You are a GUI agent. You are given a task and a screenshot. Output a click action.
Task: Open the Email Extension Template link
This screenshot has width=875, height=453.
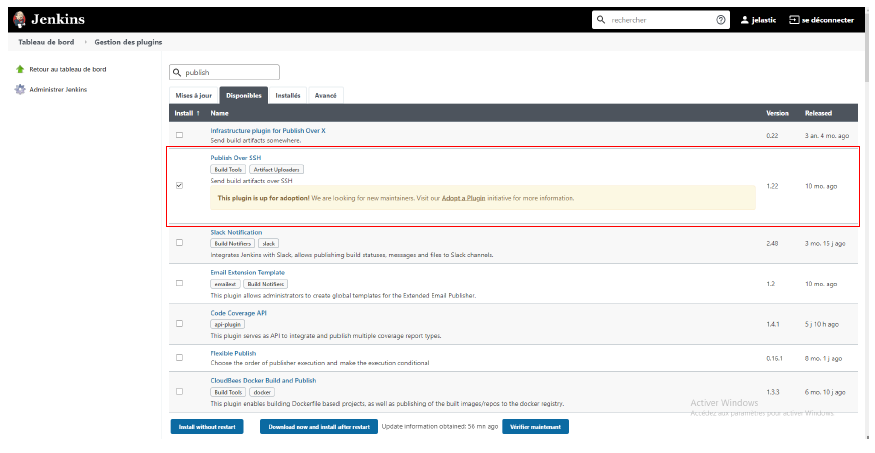[248, 272]
